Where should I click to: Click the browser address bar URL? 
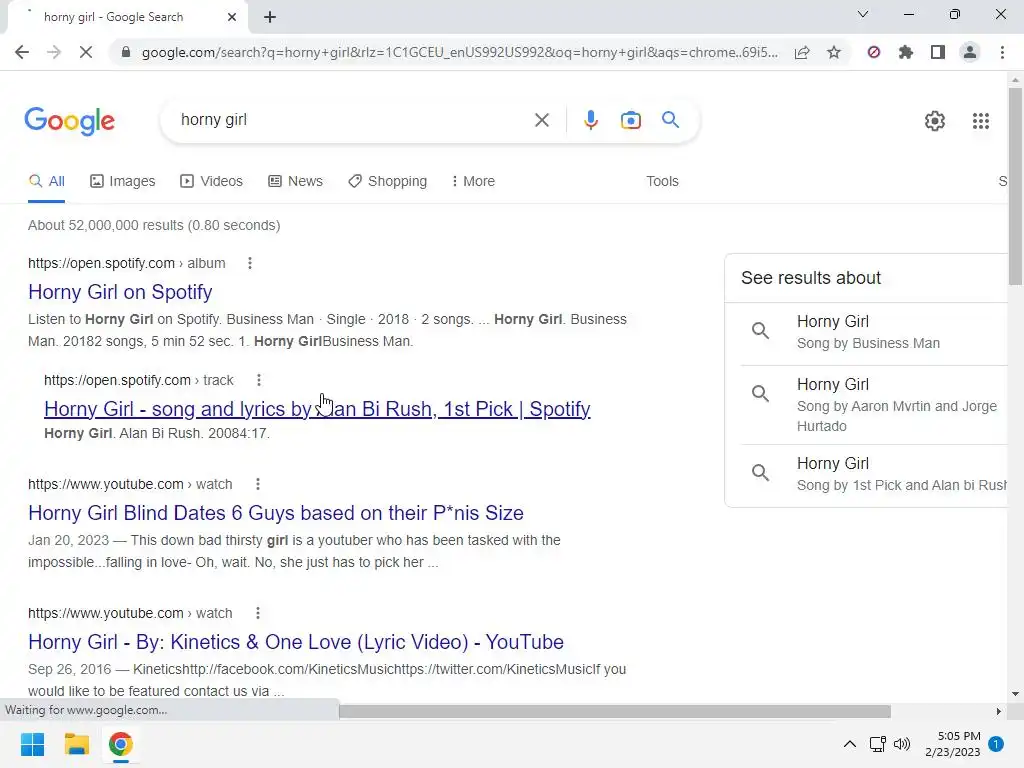460,52
